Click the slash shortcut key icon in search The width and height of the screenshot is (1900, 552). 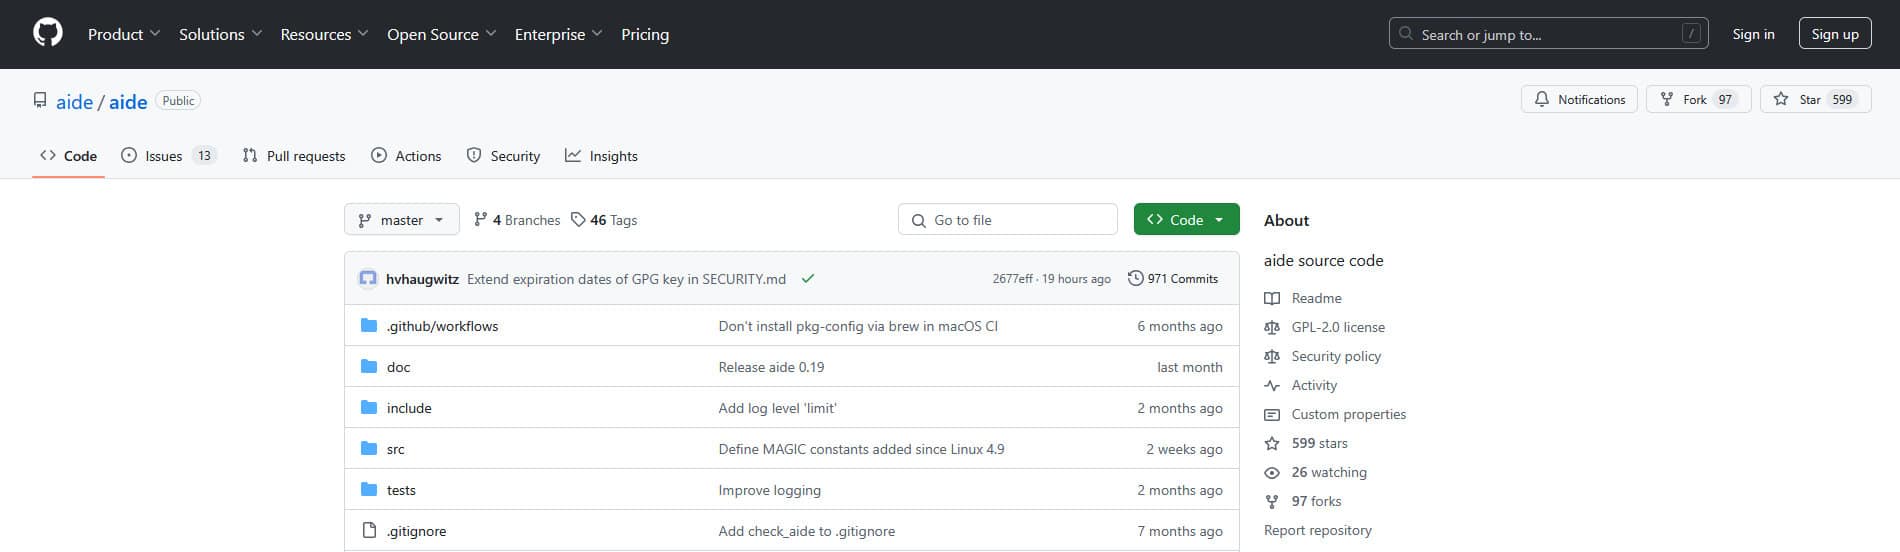(1691, 34)
